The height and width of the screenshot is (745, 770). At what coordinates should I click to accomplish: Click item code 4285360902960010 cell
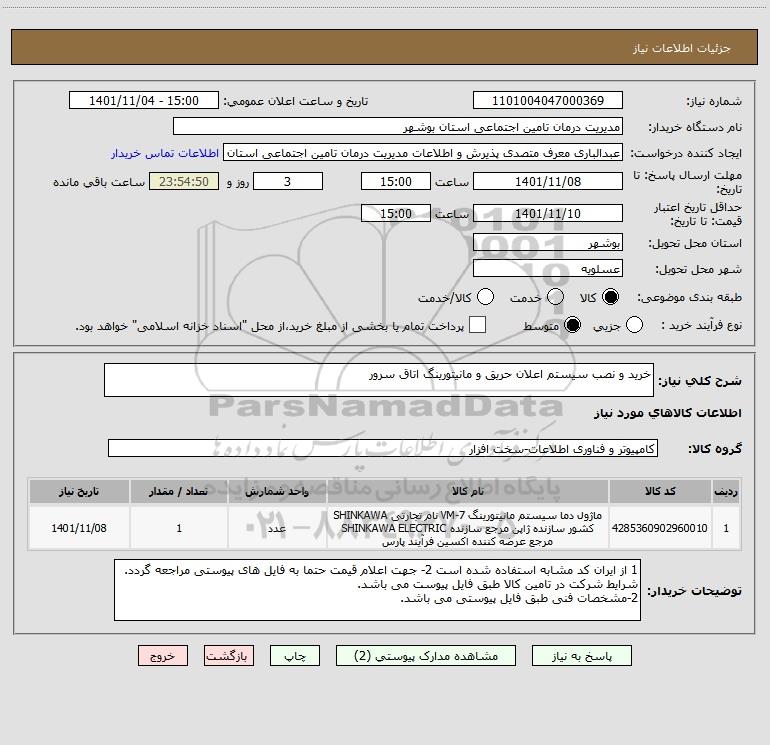pyautogui.click(x=660, y=528)
